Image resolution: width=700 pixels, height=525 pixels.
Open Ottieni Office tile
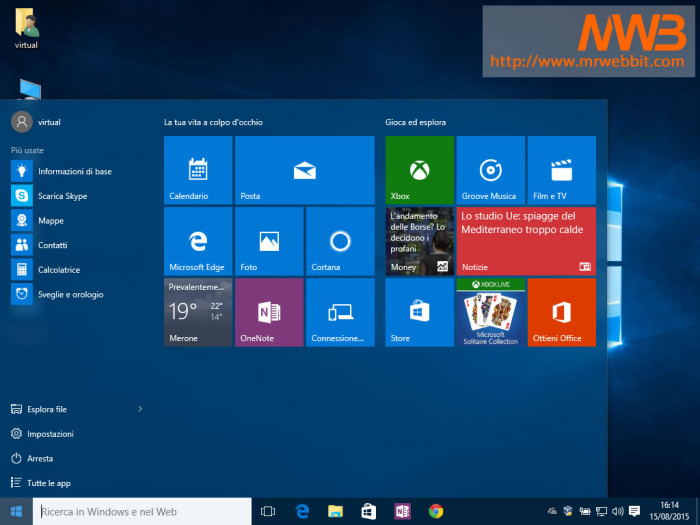pyautogui.click(x=562, y=312)
